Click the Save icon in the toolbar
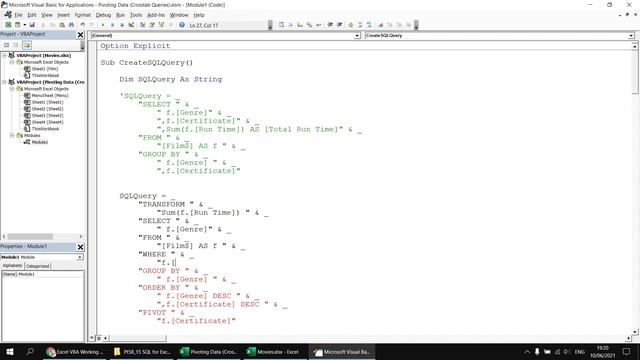 tap(32, 25)
